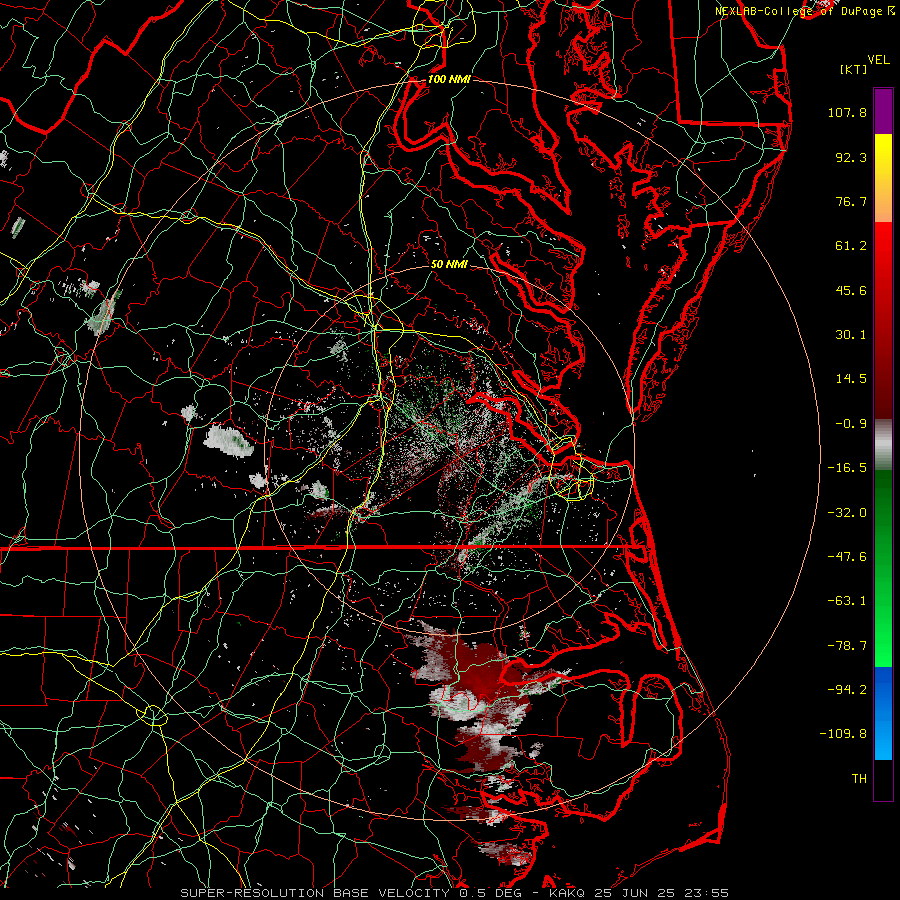Pick the black TH segment of velocity bar
The width and height of the screenshot is (900, 900).
coord(883,779)
